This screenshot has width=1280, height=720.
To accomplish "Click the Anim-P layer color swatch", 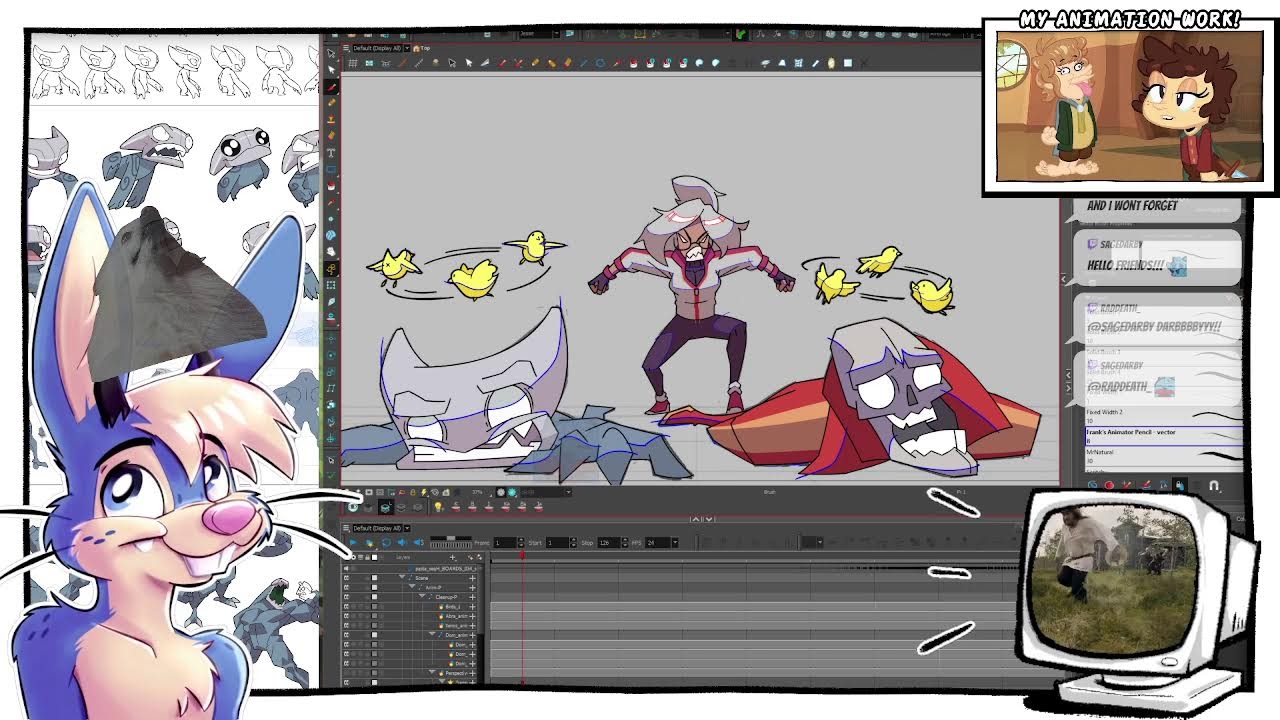I will 374,587.
